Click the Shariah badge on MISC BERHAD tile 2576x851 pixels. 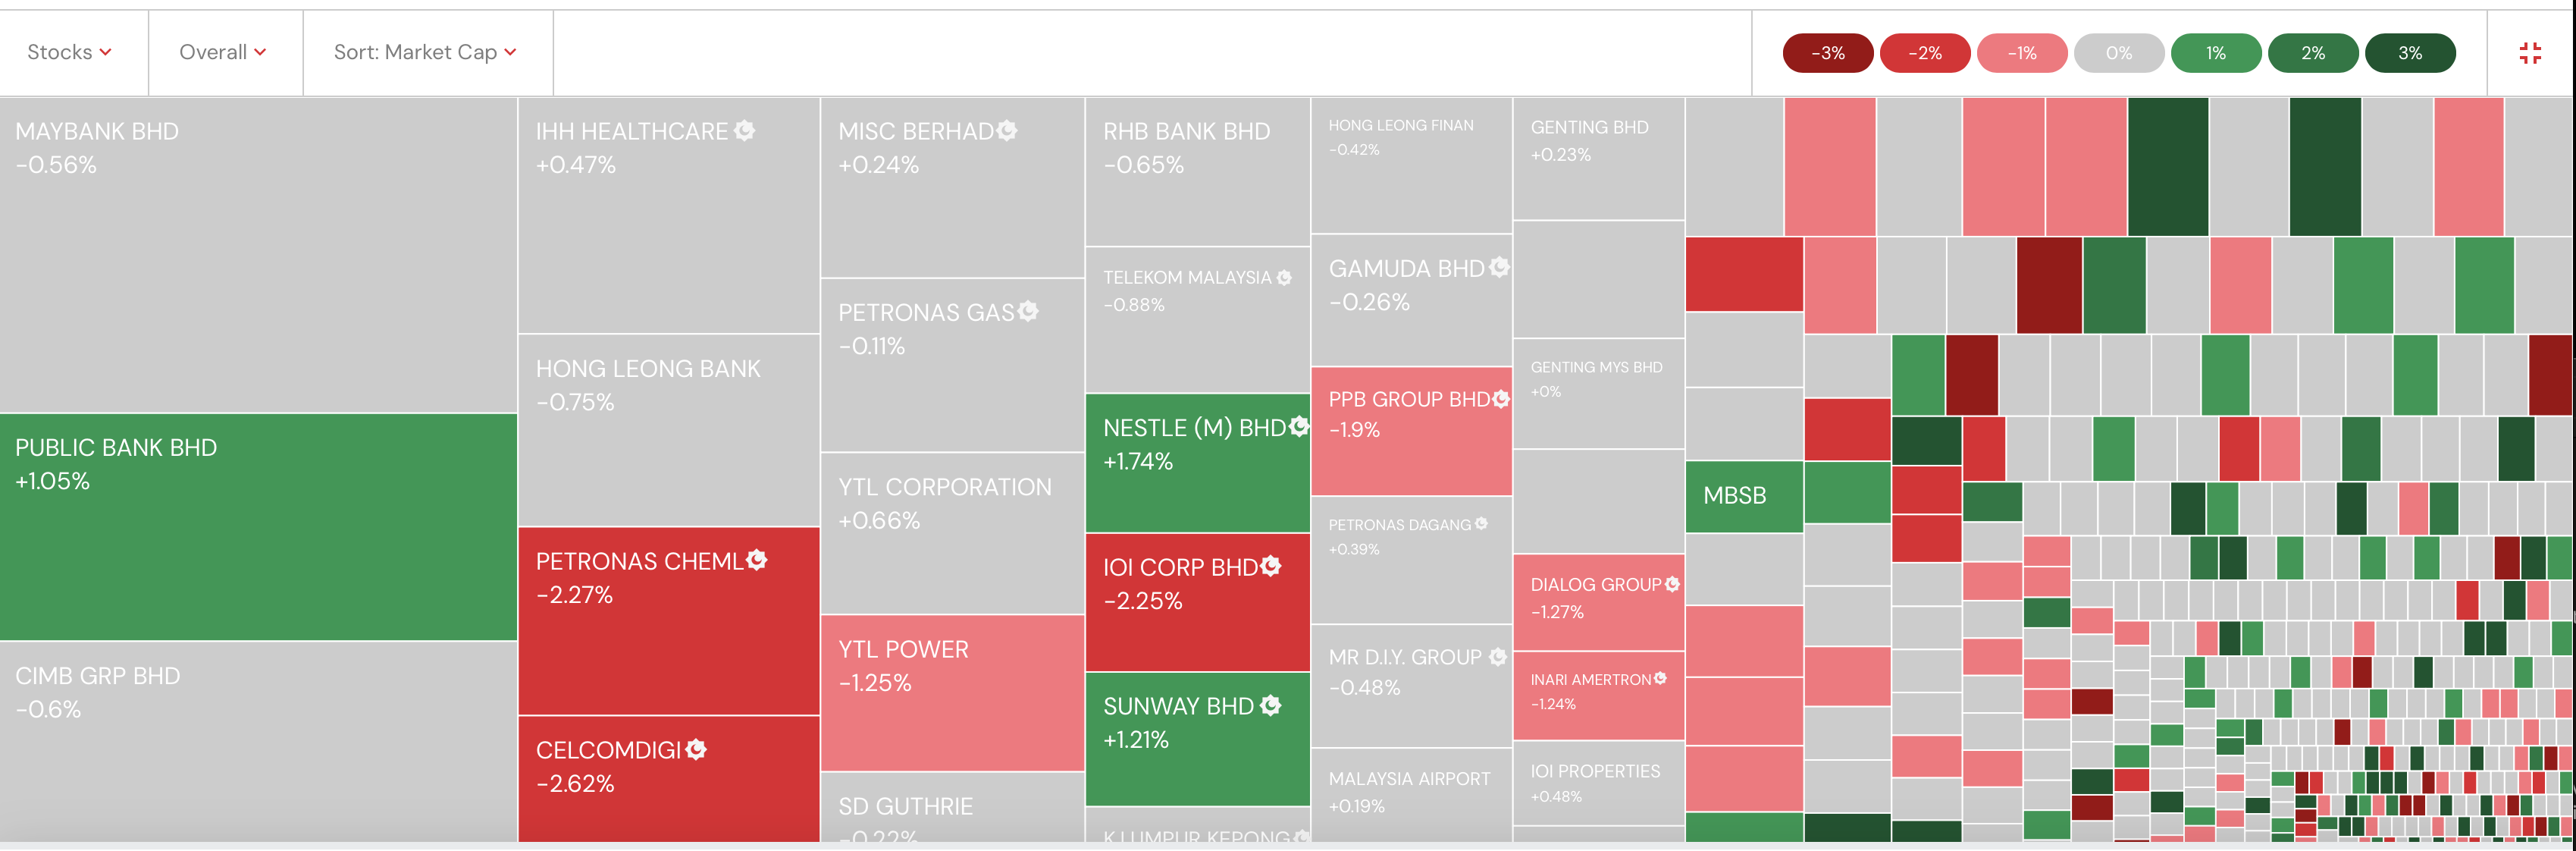(x=1006, y=130)
